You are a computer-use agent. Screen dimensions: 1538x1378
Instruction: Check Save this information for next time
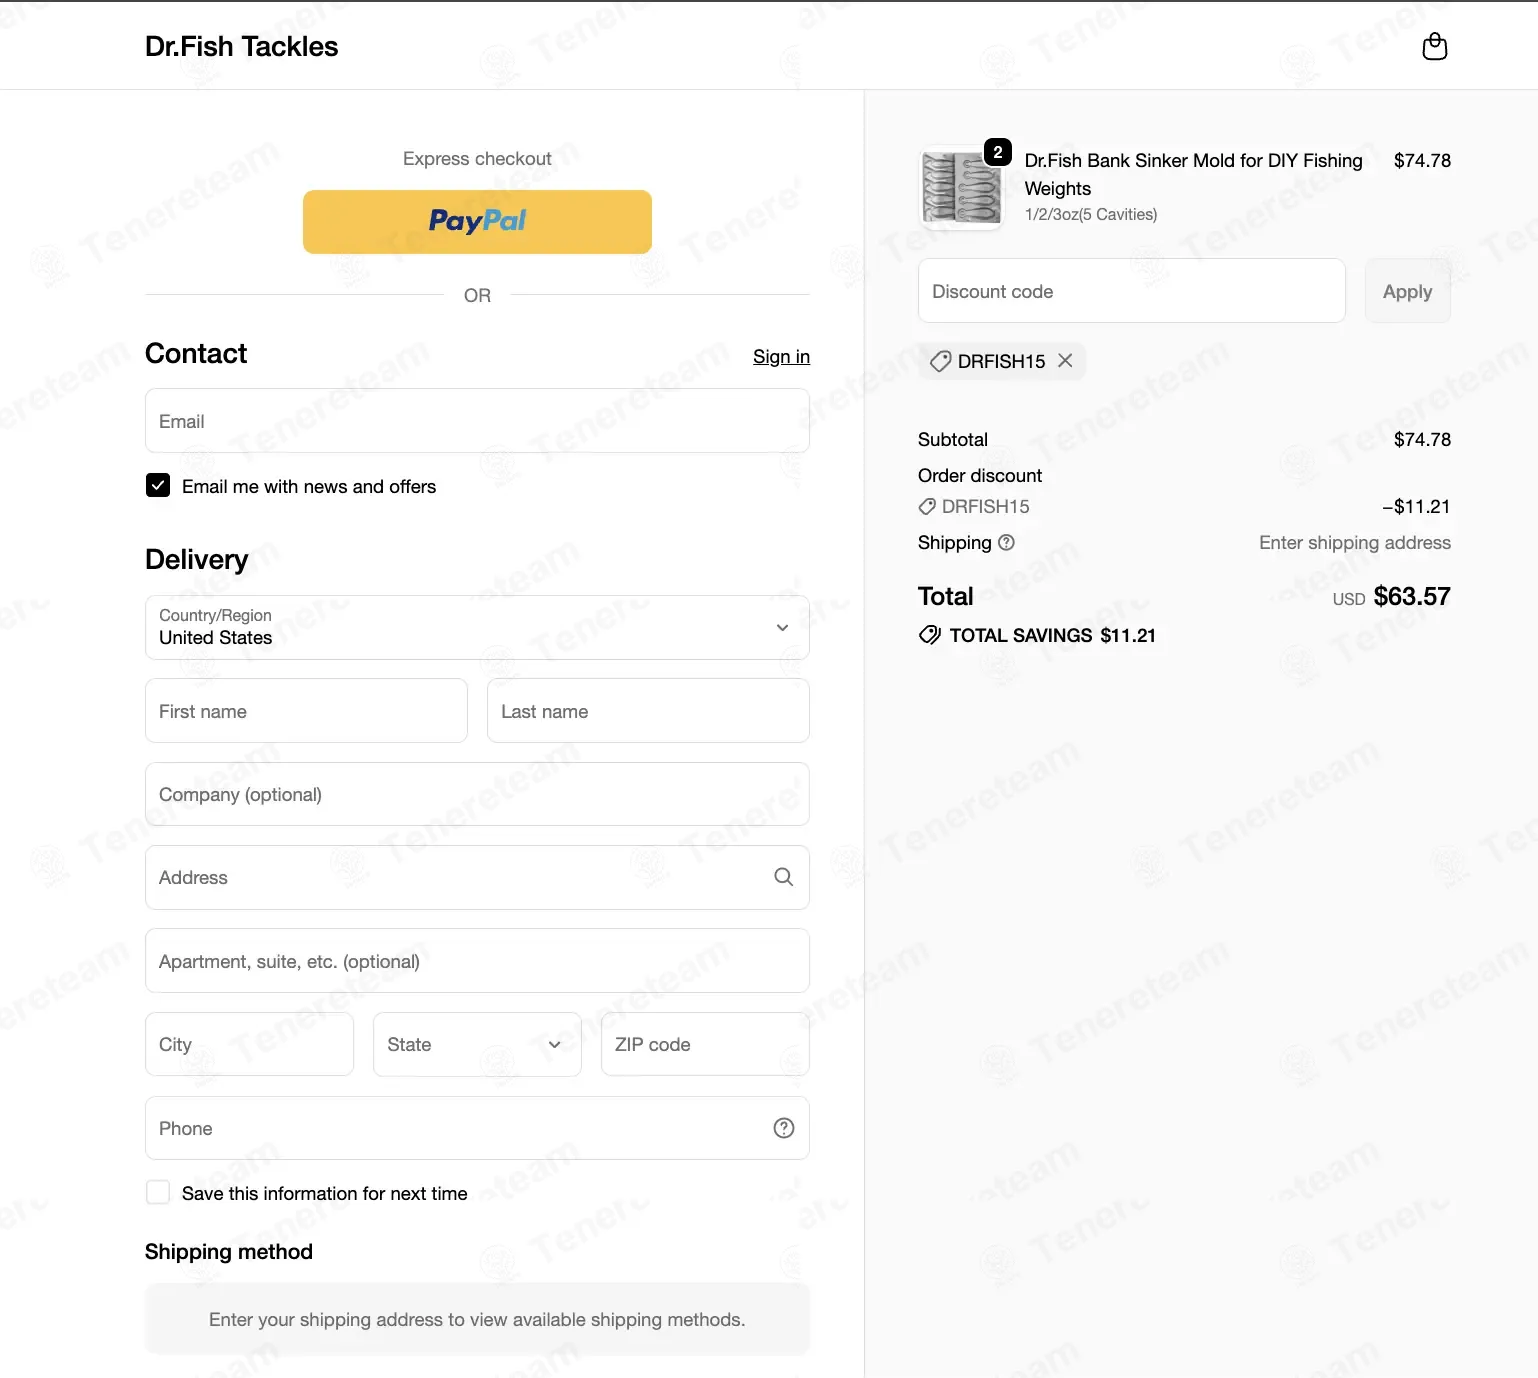coord(158,1192)
